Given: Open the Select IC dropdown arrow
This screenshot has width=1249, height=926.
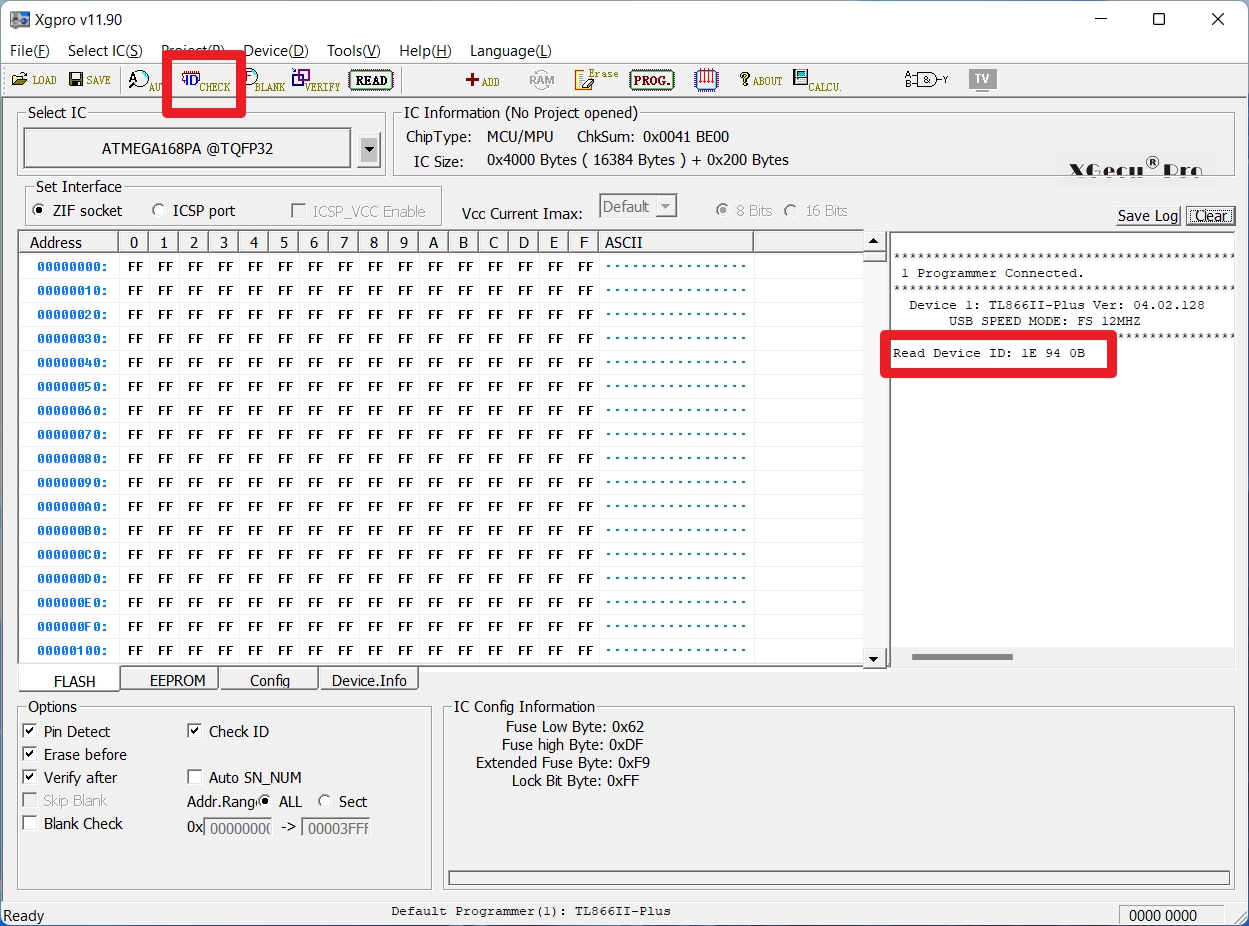Looking at the screenshot, I should [x=370, y=150].
